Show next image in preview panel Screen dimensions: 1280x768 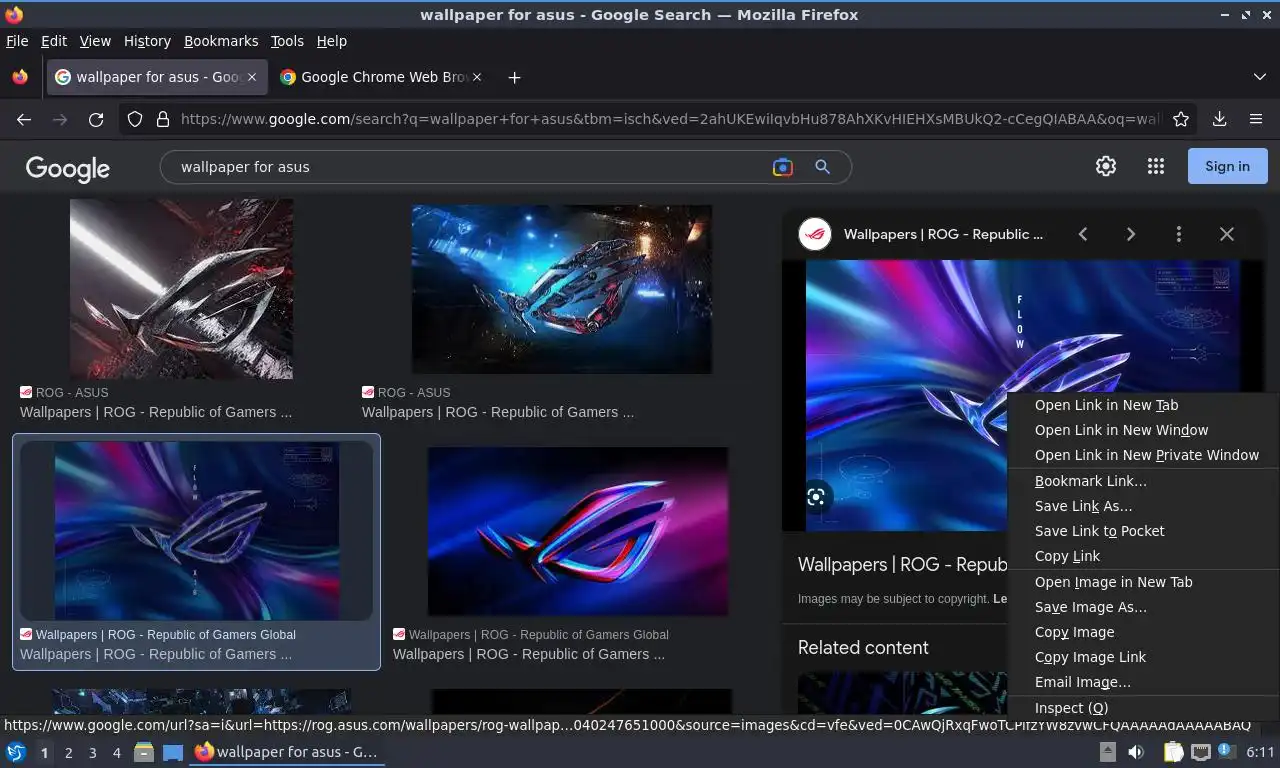click(1131, 234)
